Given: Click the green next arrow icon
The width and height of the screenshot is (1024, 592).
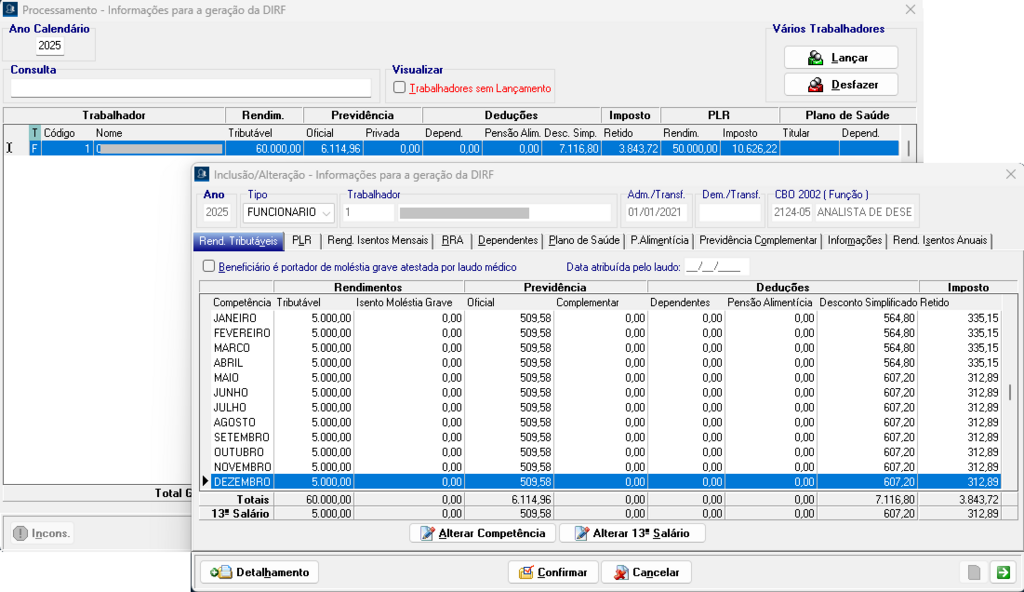Looking at the screenshot, I should [x=1001, y=572].
